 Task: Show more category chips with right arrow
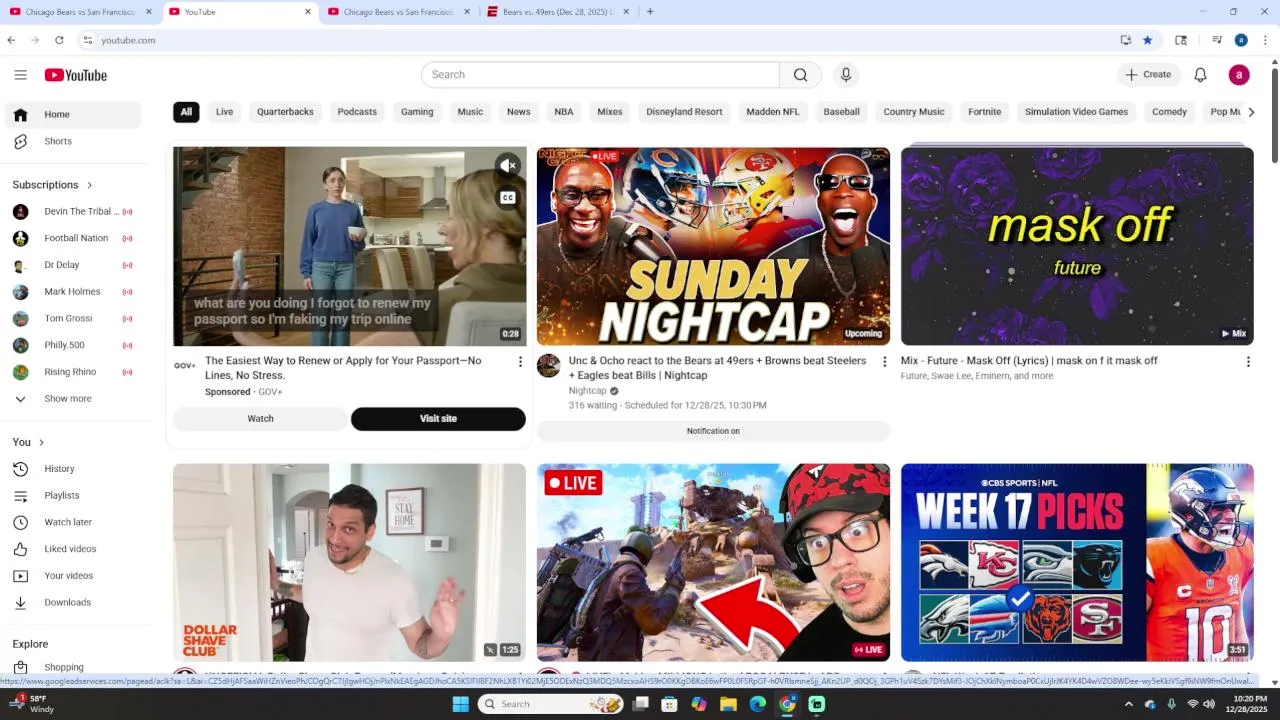pos(1250,112)
